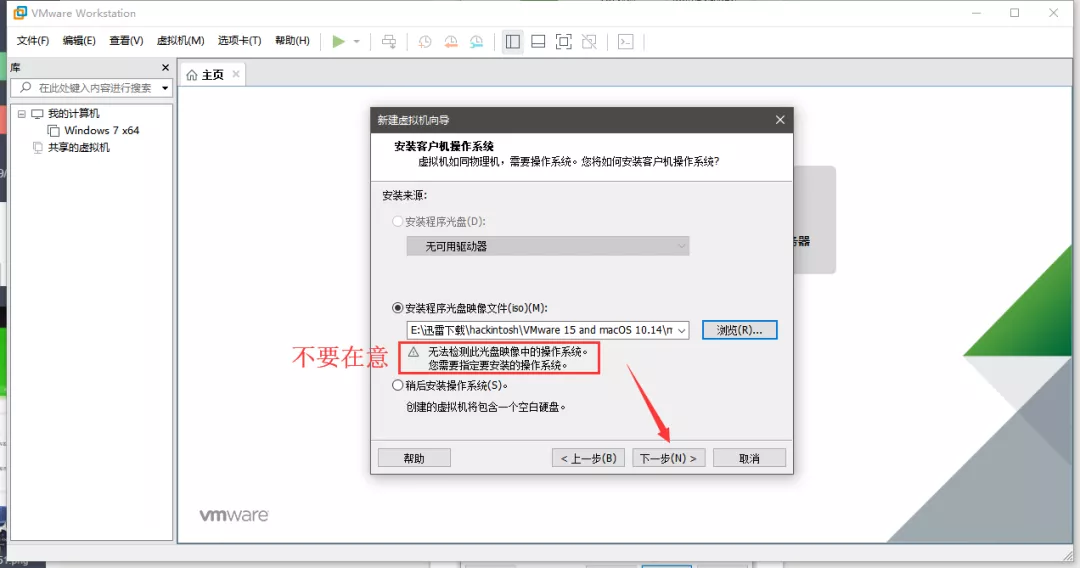Select Windows 7 x64 in the library
Viewport: 1080px width, 568px height.
[x=101, y=130]
